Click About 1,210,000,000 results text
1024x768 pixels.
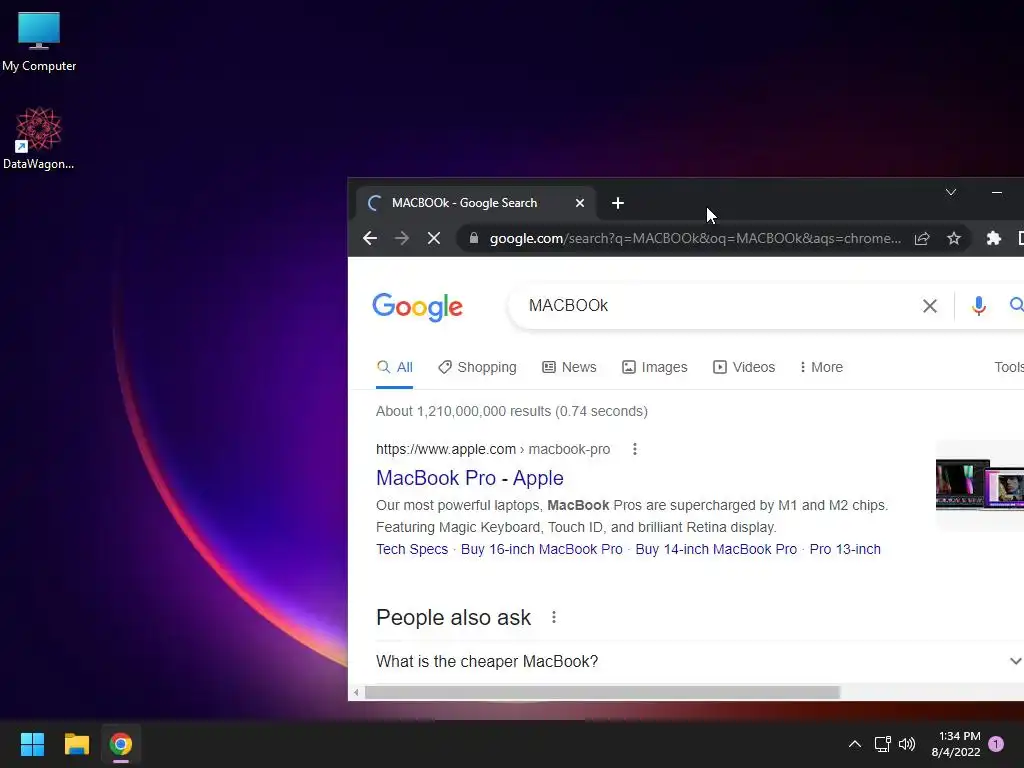click(511, 411)
